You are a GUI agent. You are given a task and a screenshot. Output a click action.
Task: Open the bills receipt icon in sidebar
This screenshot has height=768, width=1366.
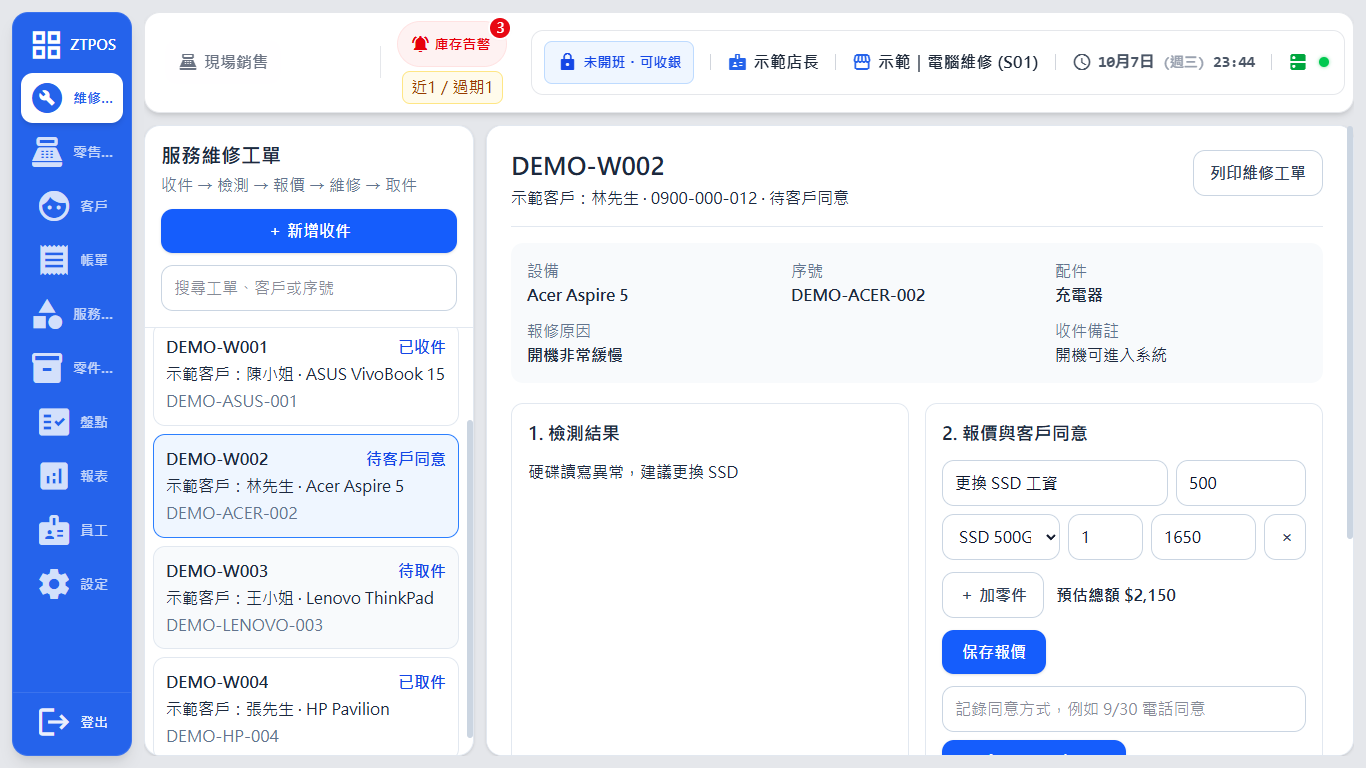click(x=54, y=260)
